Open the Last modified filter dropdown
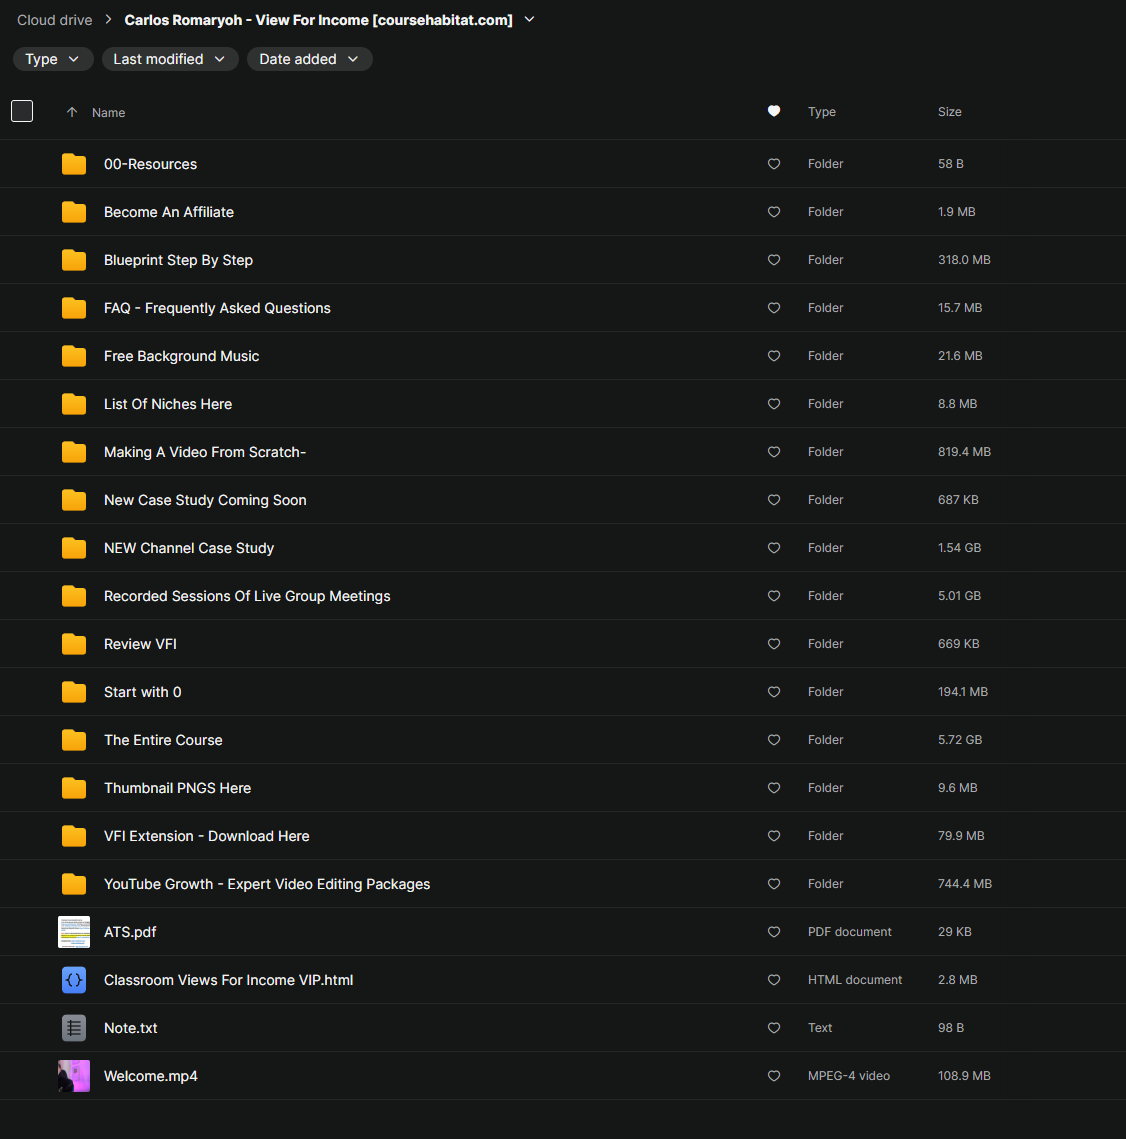Screen dimensions: 1126x1139 (x=170, y=59)
